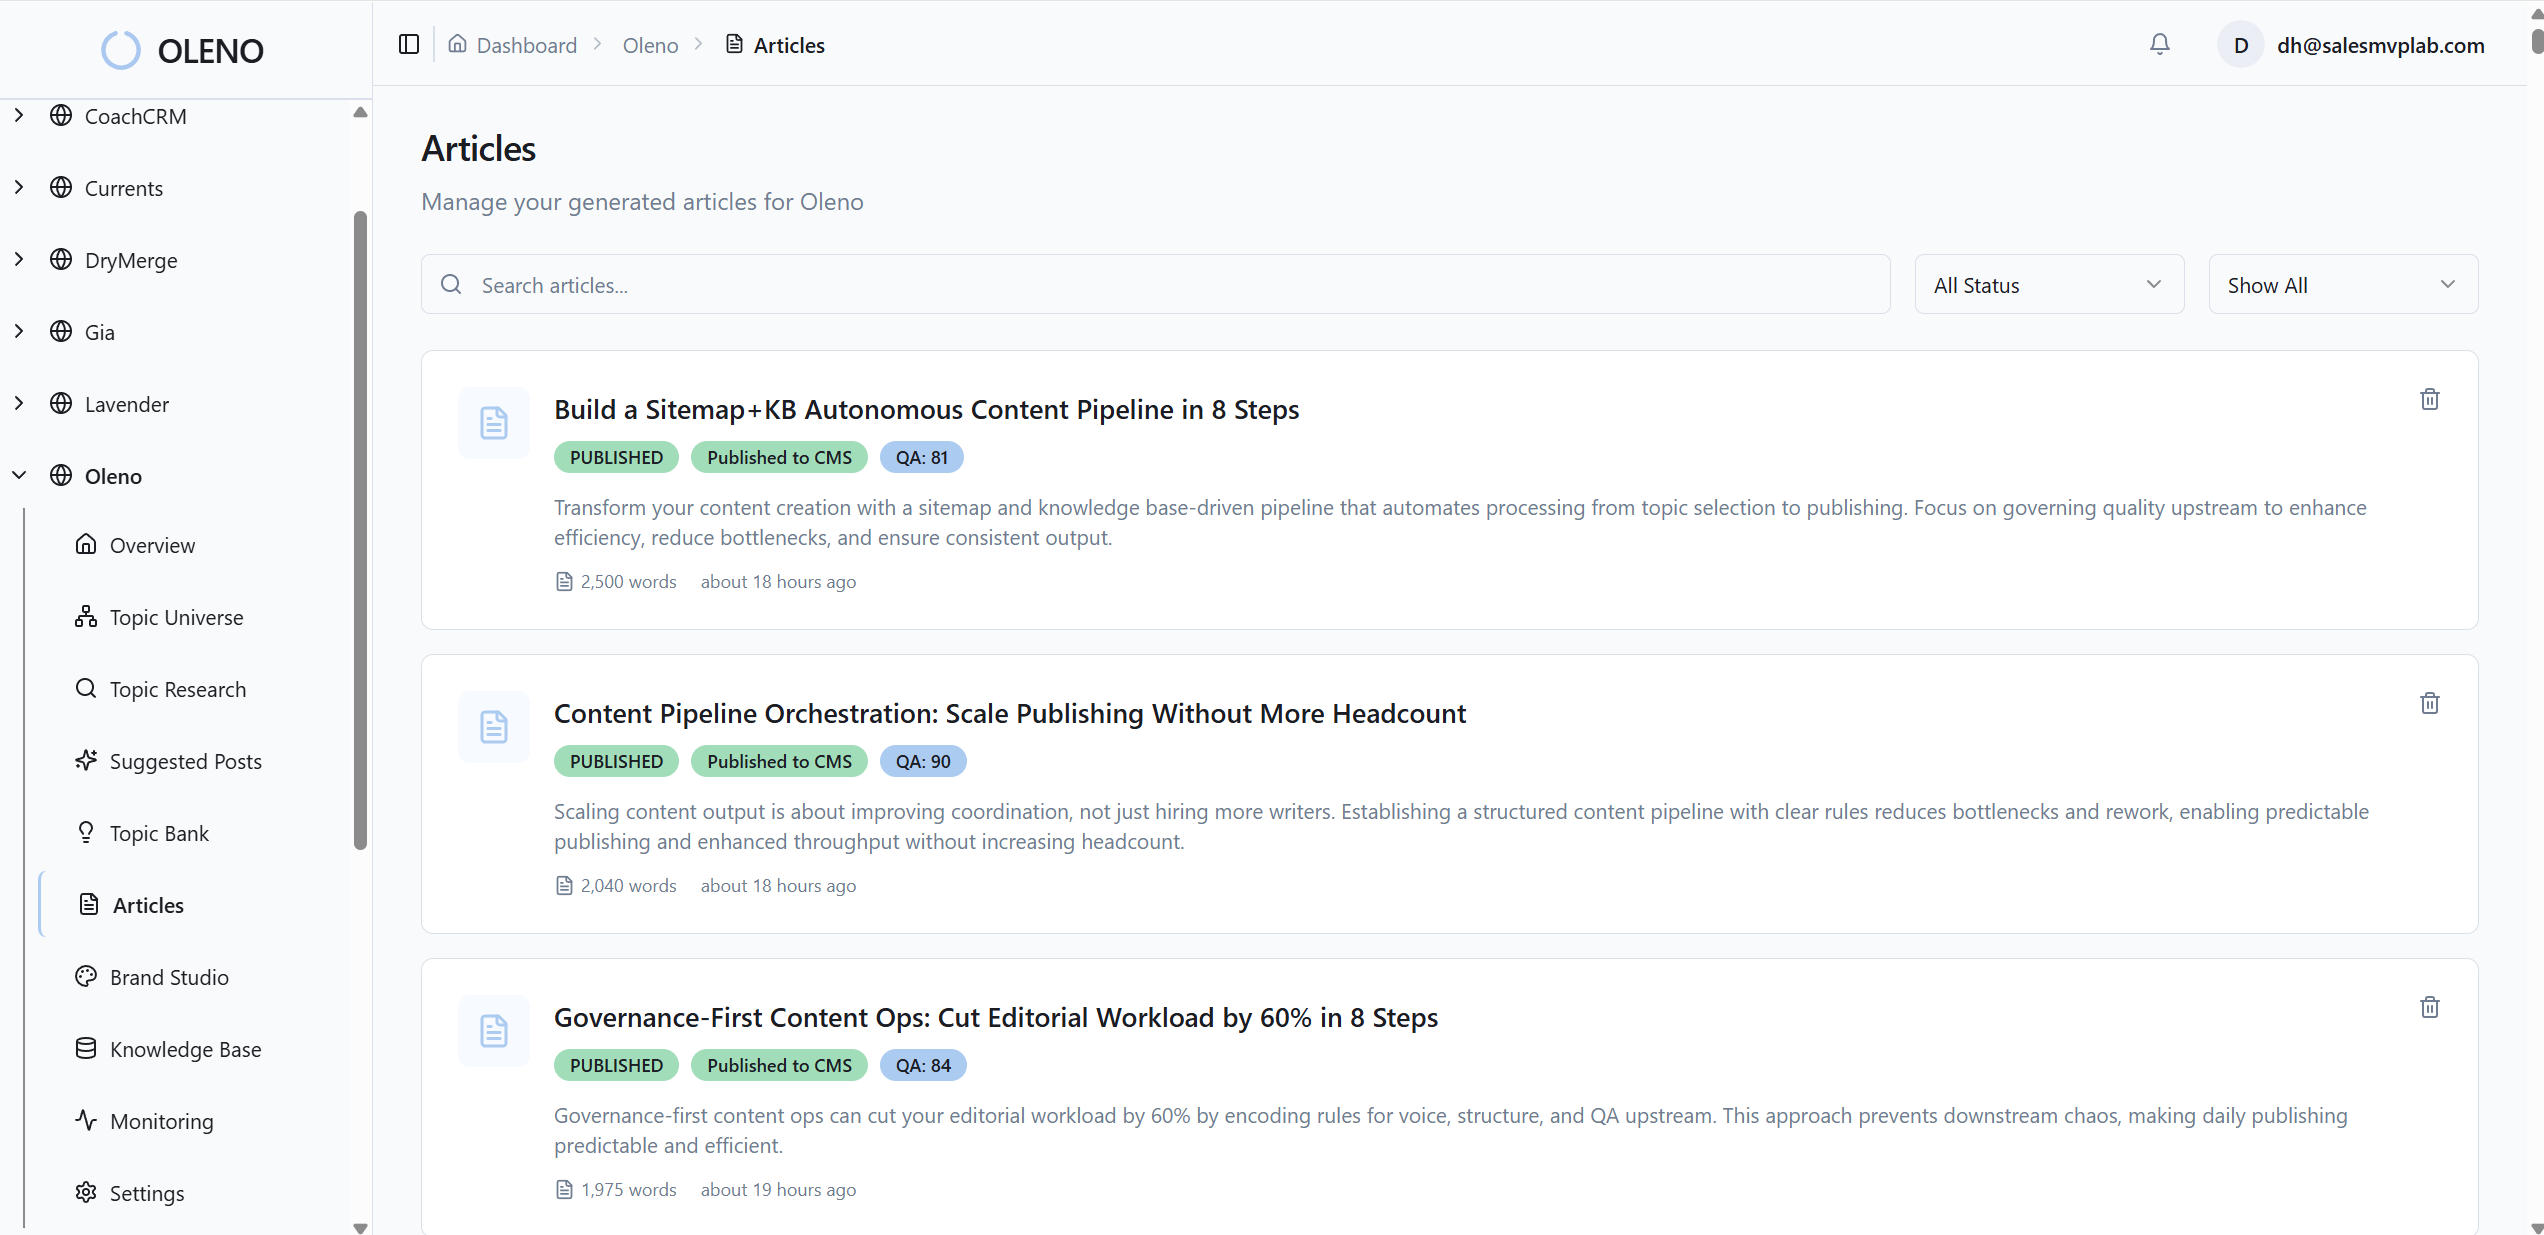Delete the Content Pipeline Orchestration article
The height and width of the screenshot is (1235, 2544).
click(x=2430, y=703)
